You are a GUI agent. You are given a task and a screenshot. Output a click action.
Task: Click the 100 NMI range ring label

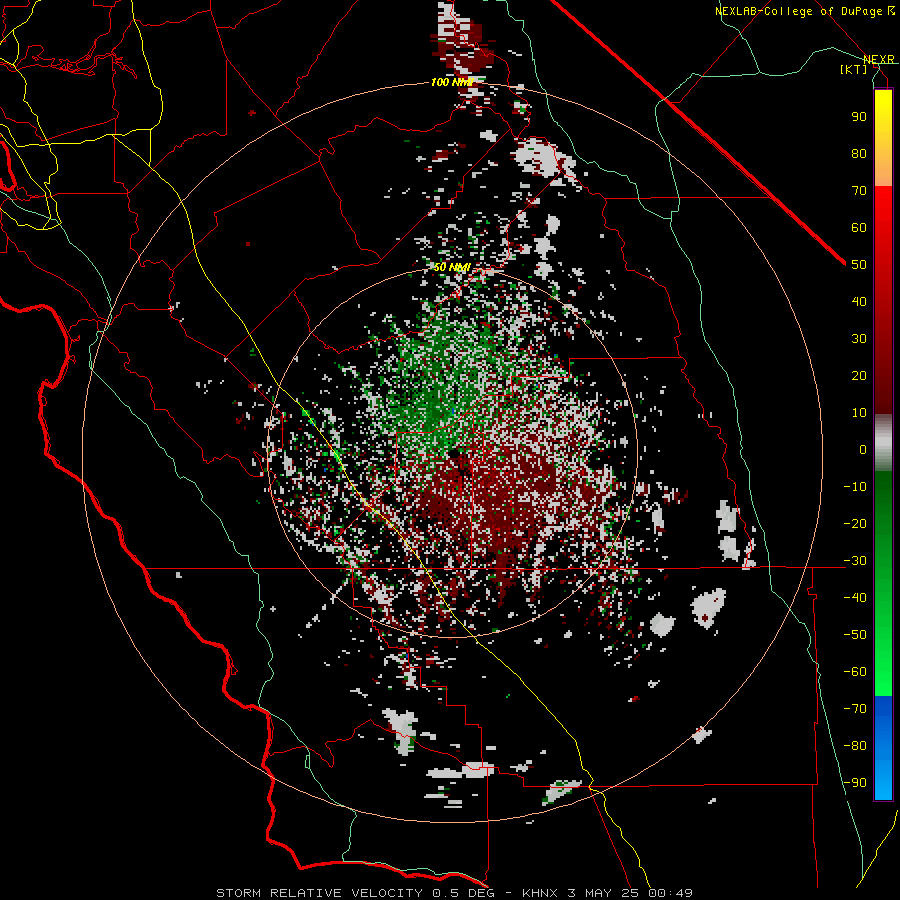(452, 83)
